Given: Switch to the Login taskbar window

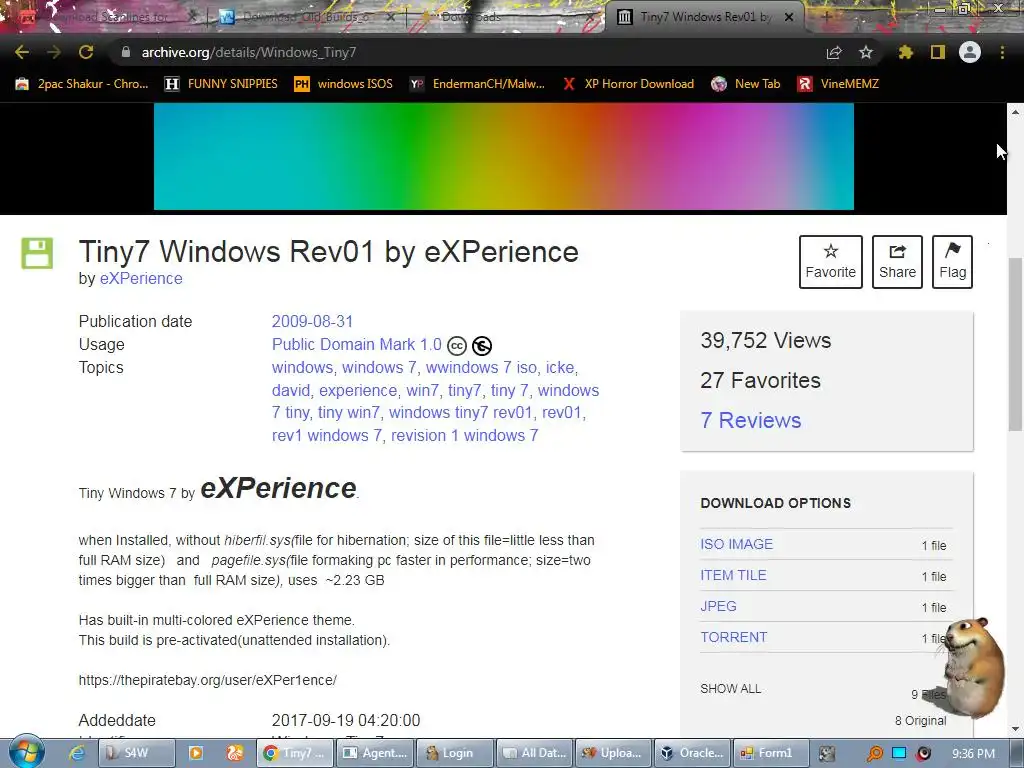Looking at the screenshot, I should point(453,753).
